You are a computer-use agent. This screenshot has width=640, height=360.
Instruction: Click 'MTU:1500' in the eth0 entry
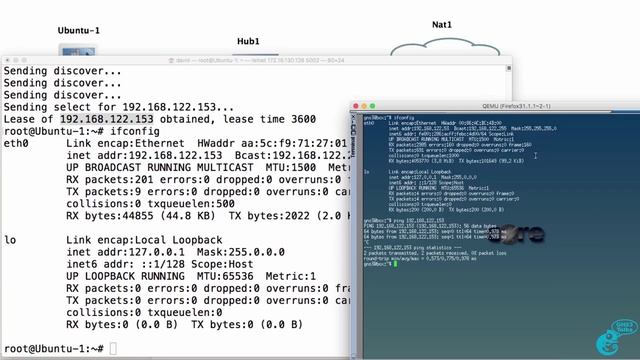pos(291,168)
